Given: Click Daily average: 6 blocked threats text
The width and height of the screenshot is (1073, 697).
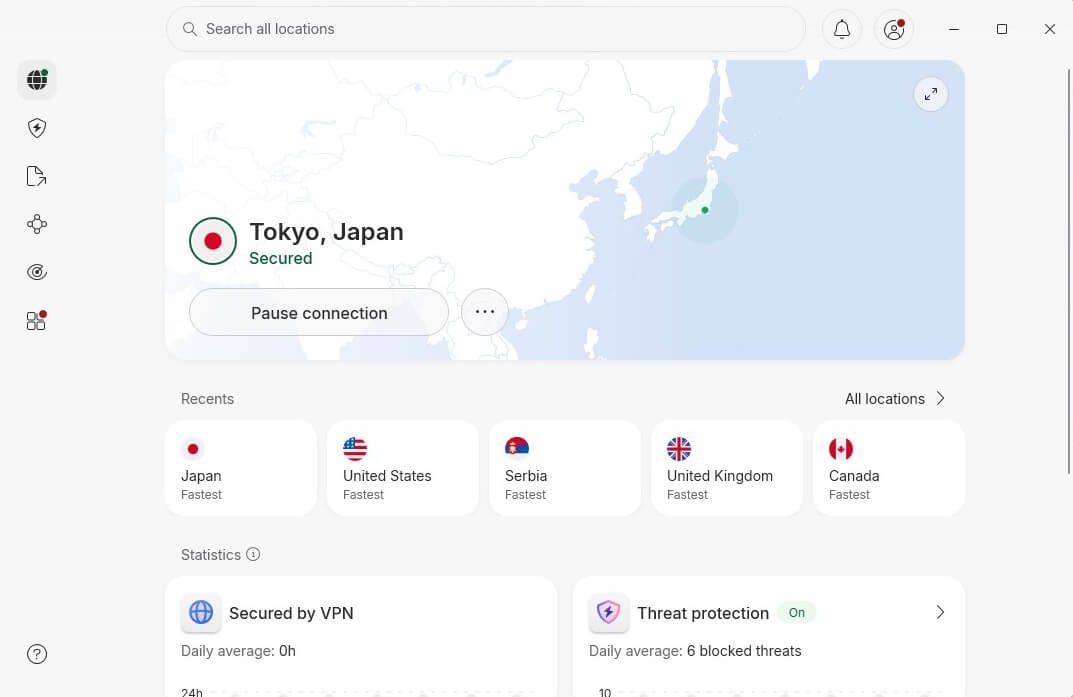Looking at the screenshot, I should pos(695,651).
